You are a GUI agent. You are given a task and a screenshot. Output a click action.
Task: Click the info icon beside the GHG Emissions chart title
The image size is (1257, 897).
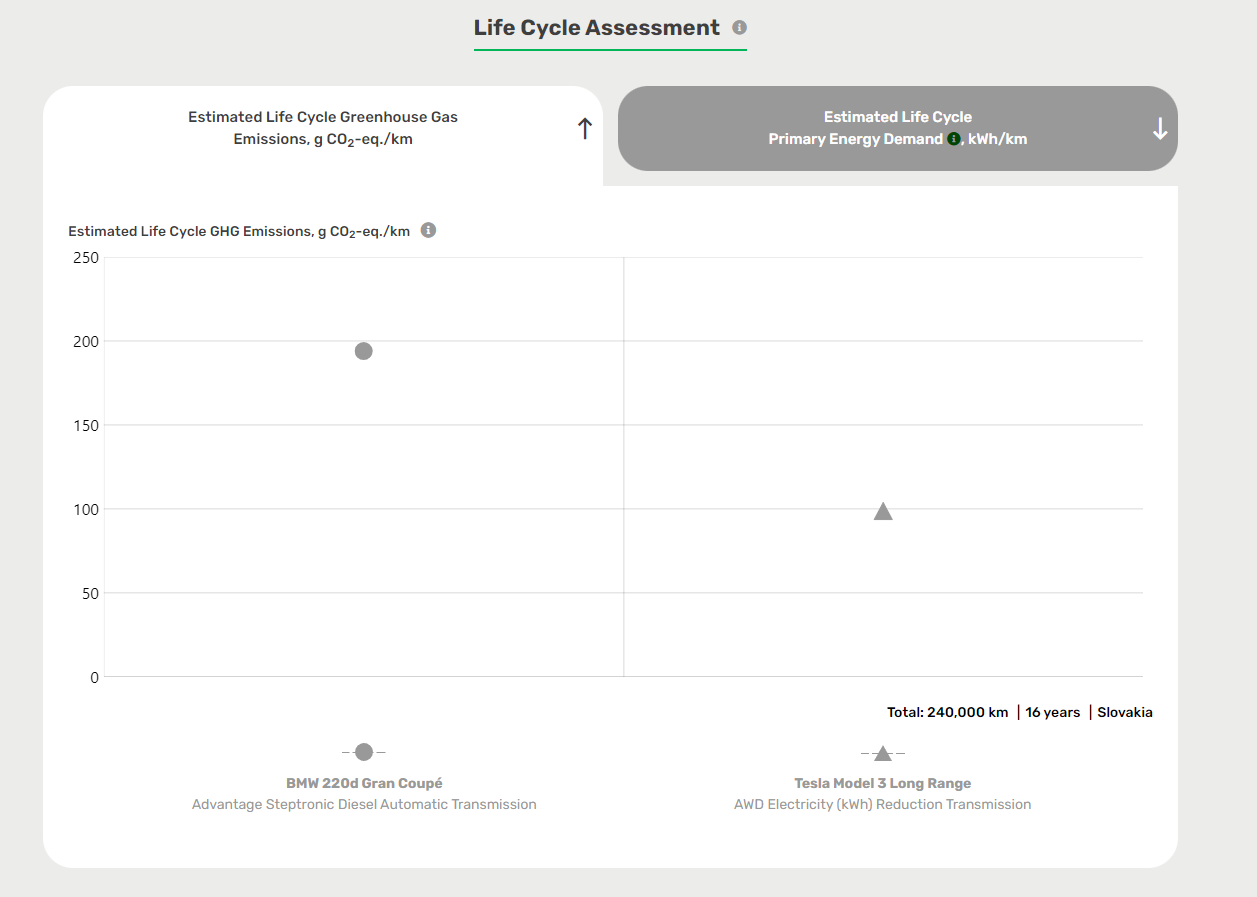click(x=428, y=230)
